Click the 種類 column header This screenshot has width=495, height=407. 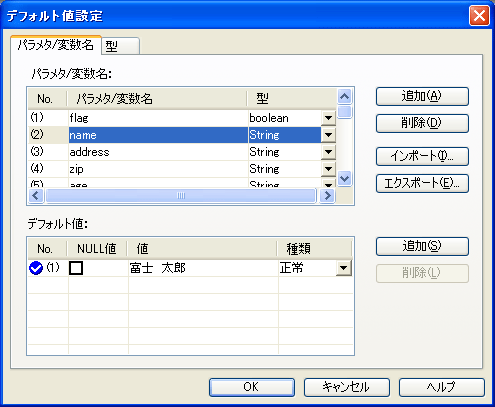tap(315, 249)
